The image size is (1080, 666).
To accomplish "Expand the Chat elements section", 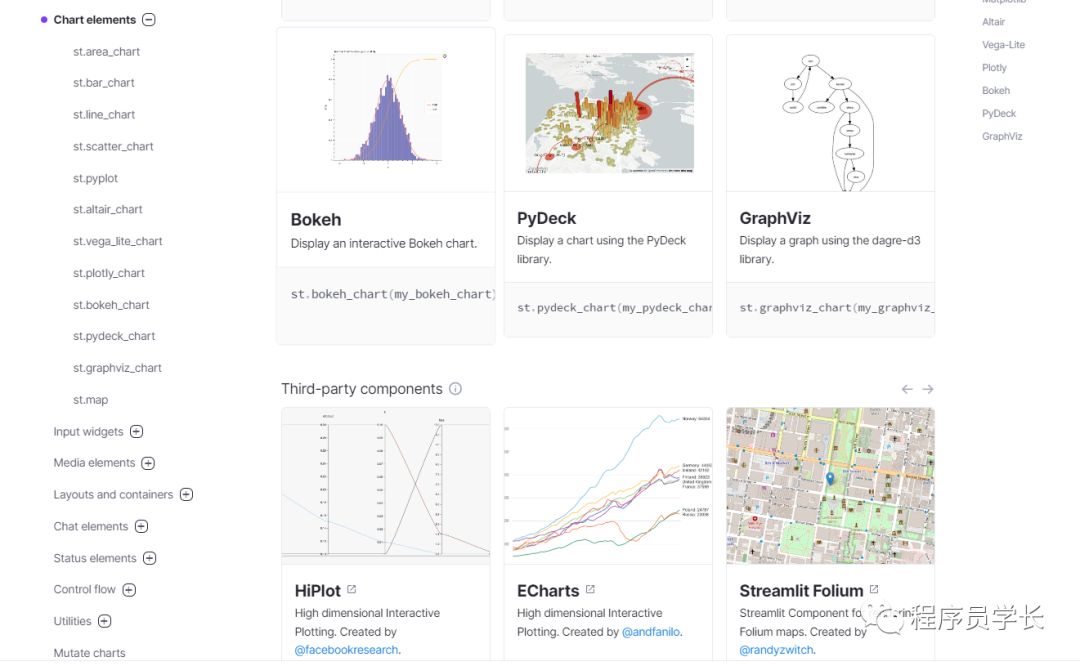I will coord(141,526).
